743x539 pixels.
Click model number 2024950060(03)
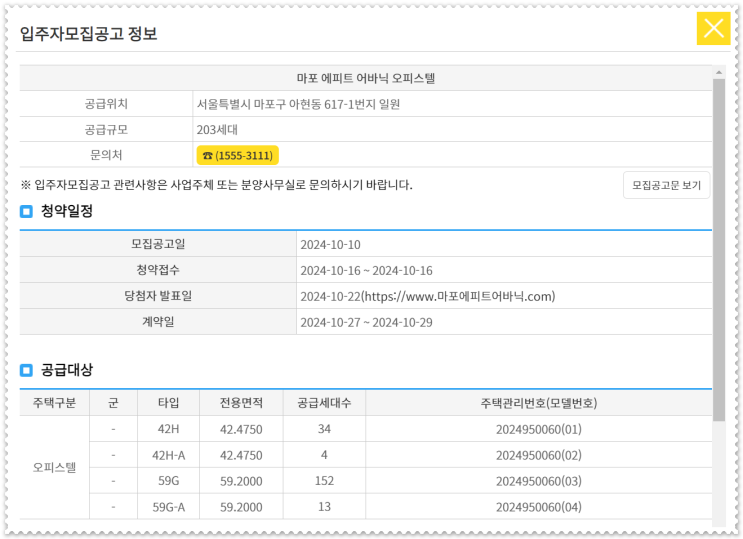539,482
